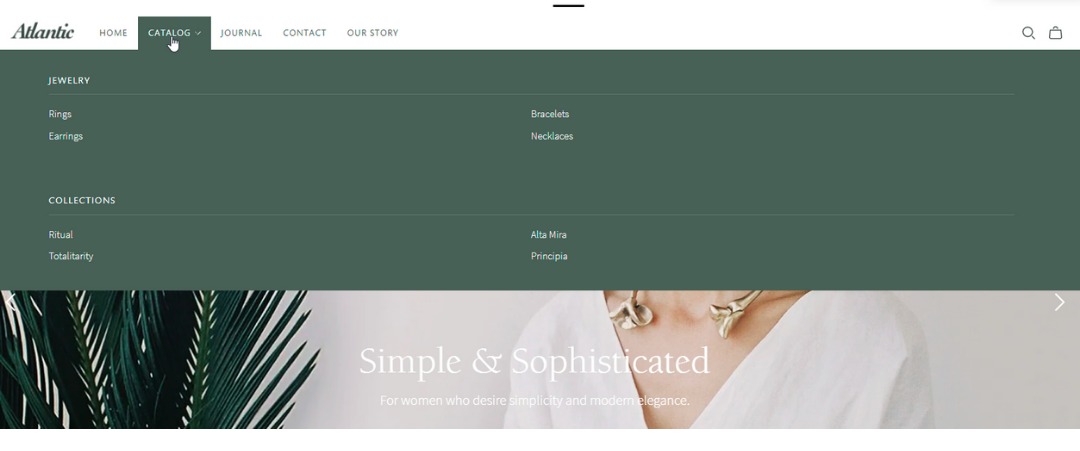The image size is (1080, 451).
Task: View the Principia collection
Action: pyautogui.click(x=549, y=256)
